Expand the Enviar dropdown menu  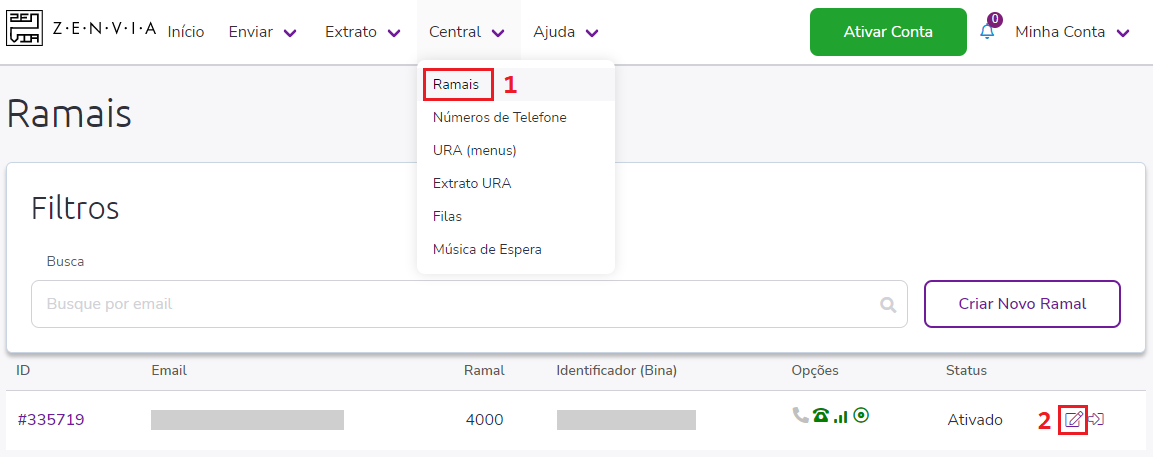pos(263,32)
